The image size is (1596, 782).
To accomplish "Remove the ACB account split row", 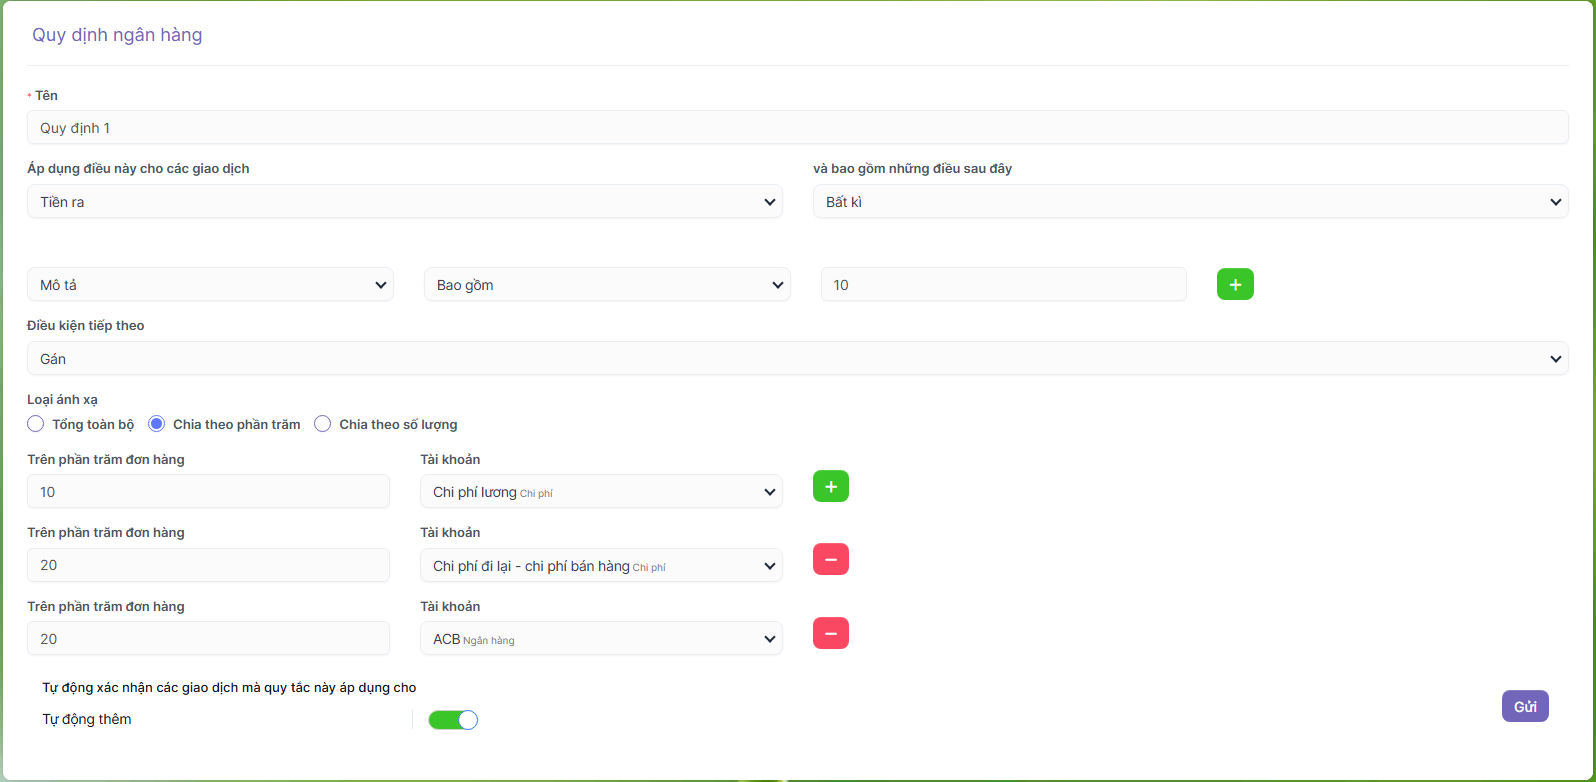I will pos(831,634).
